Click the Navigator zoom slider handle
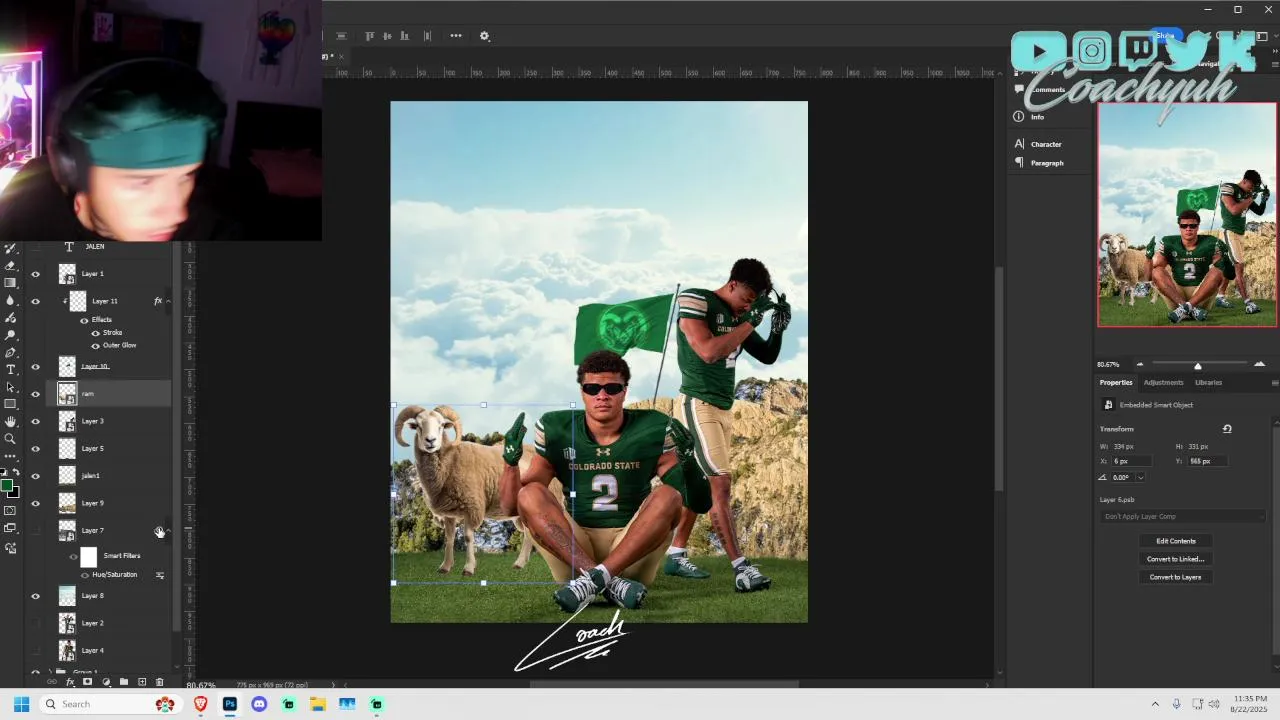Screen dimensions: 1280x720 pyautogui.click(x=1197, y=365)
